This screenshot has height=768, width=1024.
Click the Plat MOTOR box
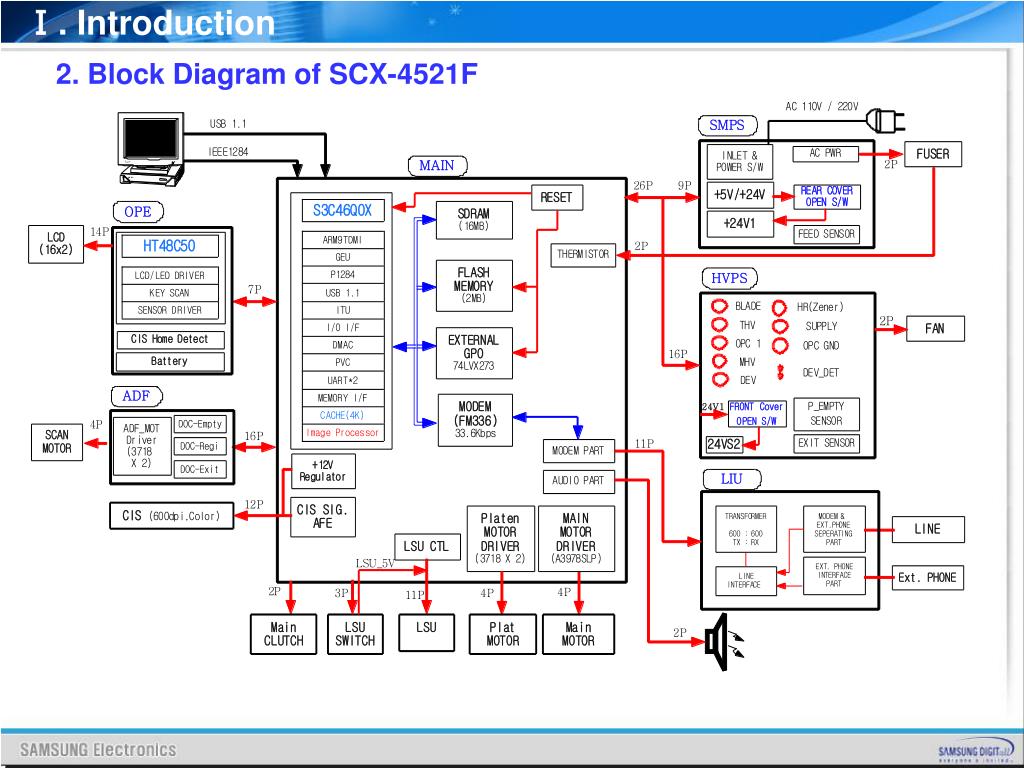pos(502,633)
